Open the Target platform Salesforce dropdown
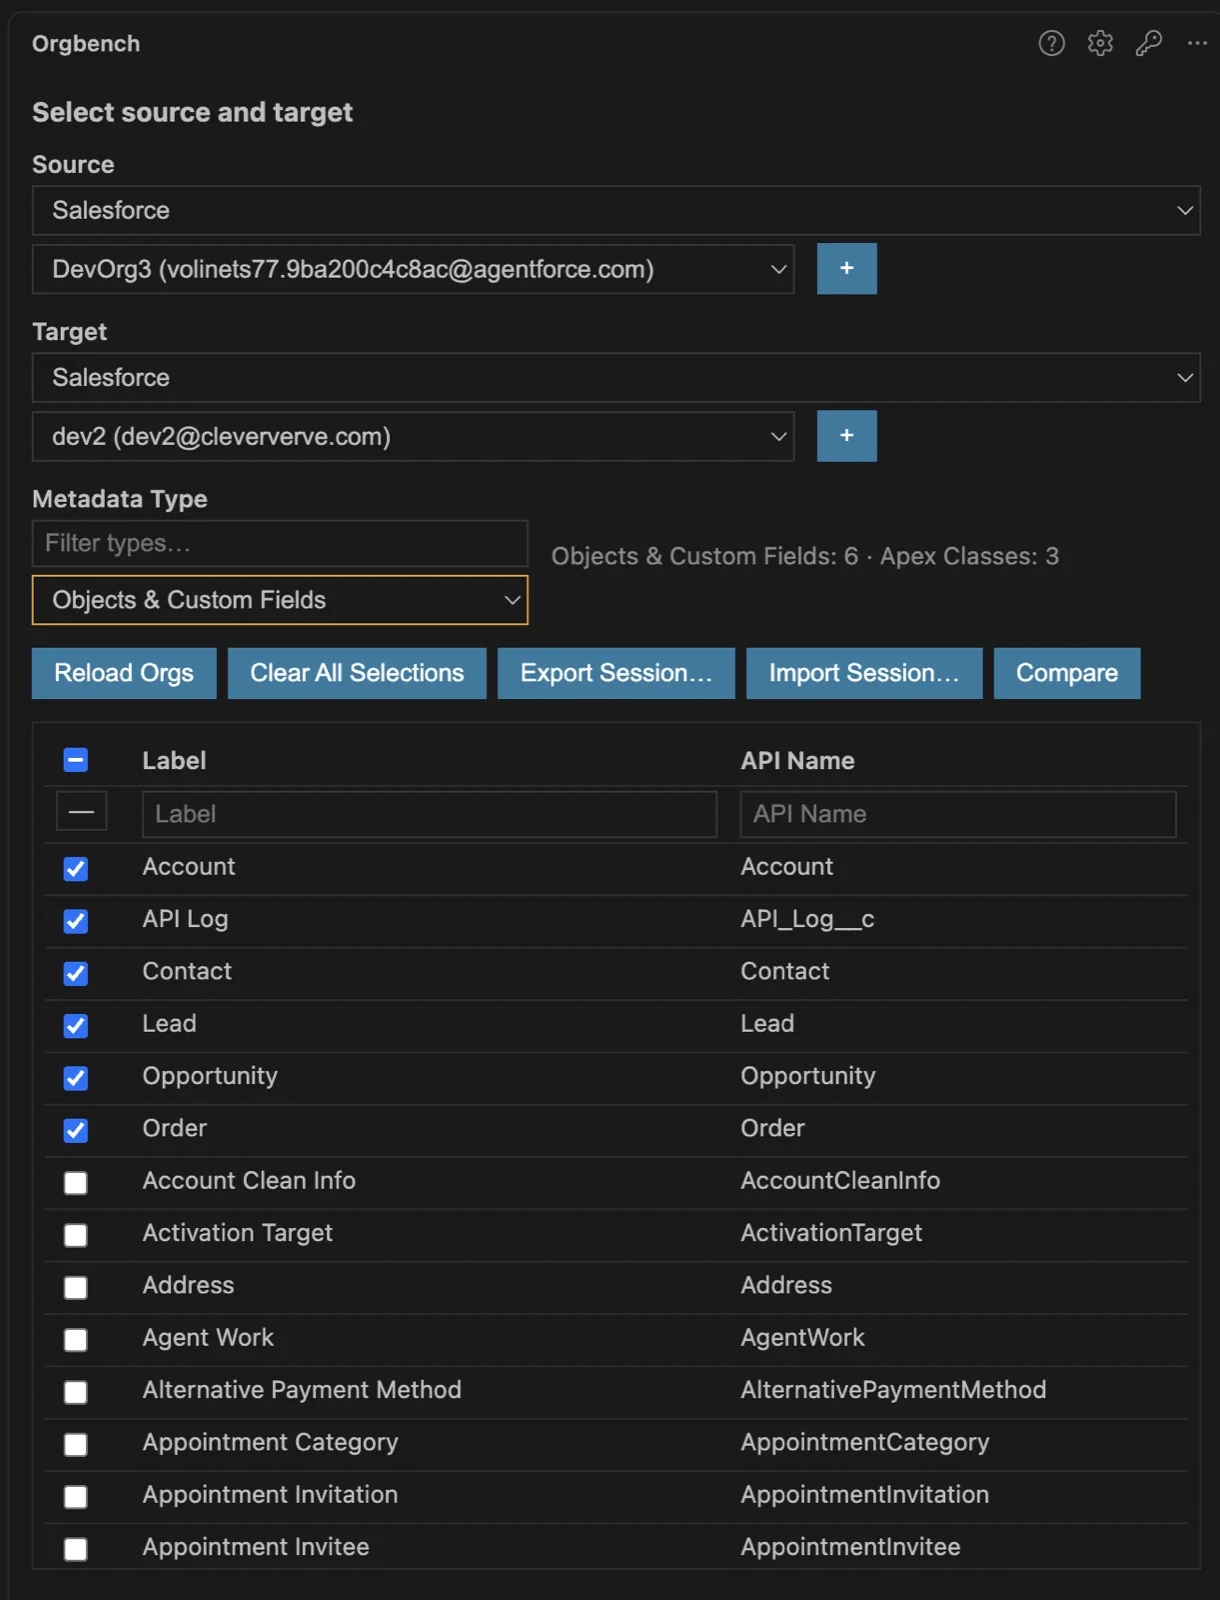 [x=616, y=377]
